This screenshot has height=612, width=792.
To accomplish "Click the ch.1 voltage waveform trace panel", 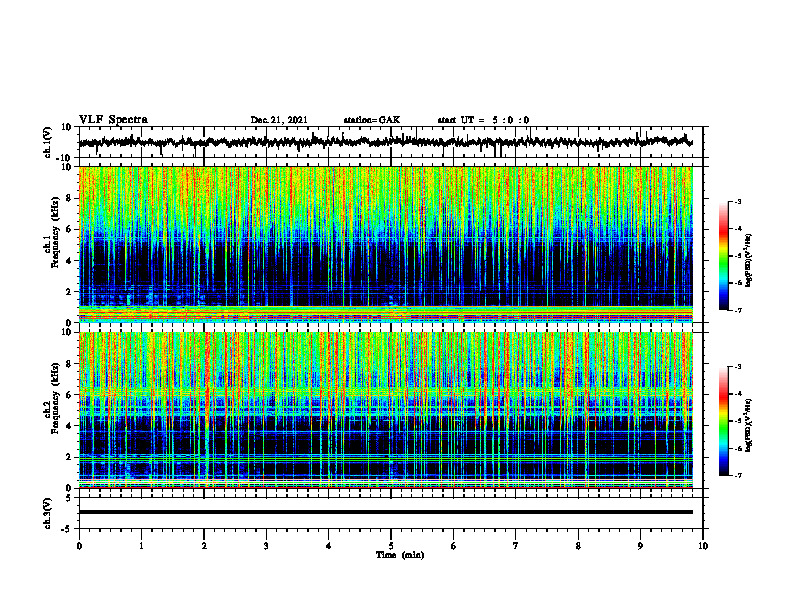I will (x=390, y=142).
